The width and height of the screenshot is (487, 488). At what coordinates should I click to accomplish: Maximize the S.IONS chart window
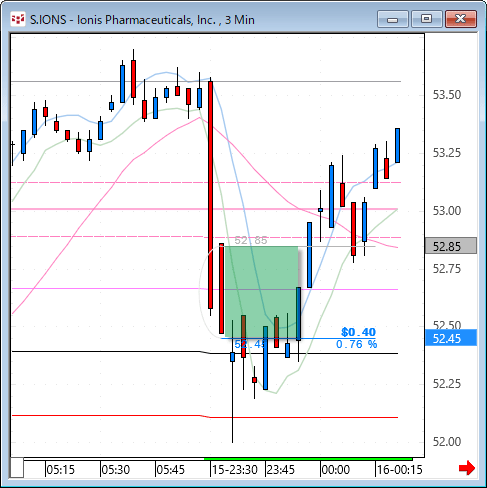426,19
